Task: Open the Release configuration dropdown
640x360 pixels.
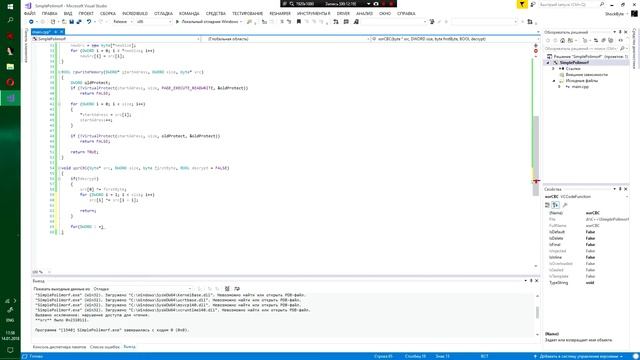Action: [x=122, y=22]
